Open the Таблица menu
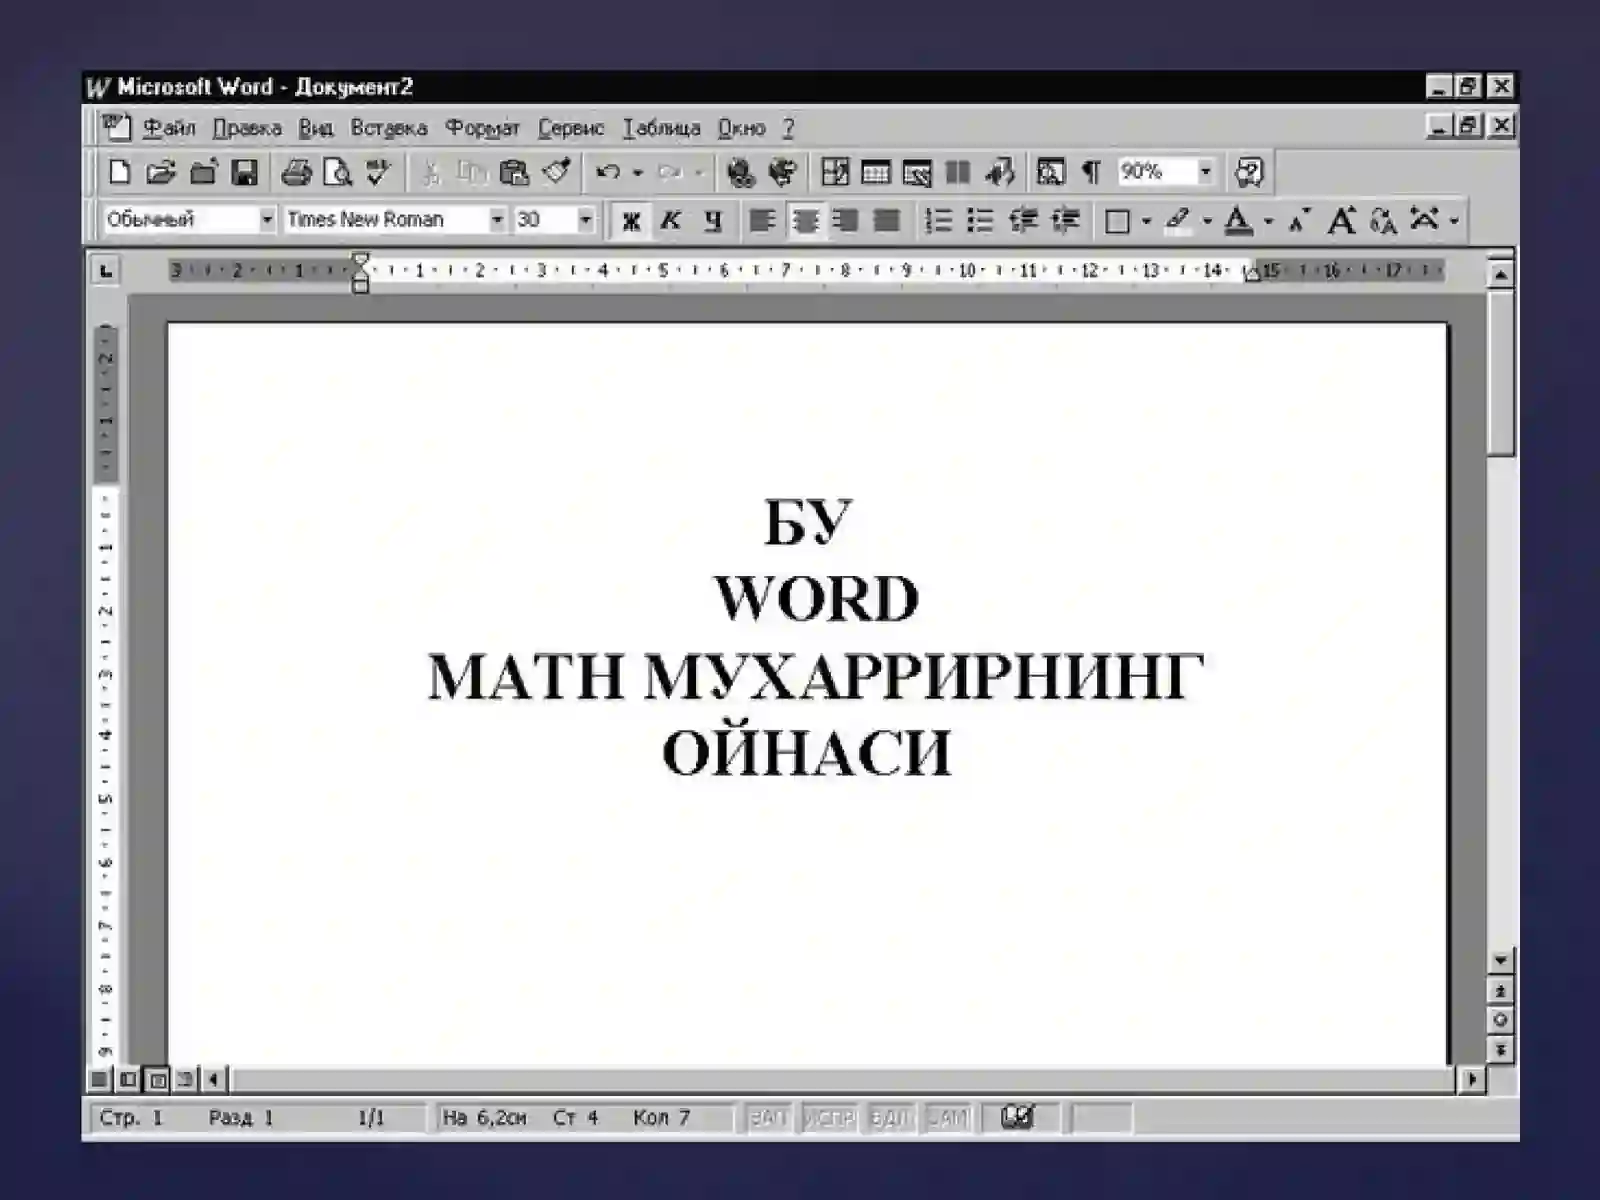This screenshot has height=1200, width=1600. [x=662, y=128]
